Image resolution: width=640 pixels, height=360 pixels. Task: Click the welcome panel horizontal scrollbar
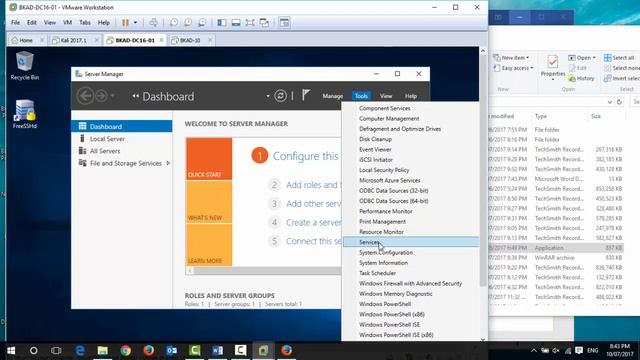point(267,270)
